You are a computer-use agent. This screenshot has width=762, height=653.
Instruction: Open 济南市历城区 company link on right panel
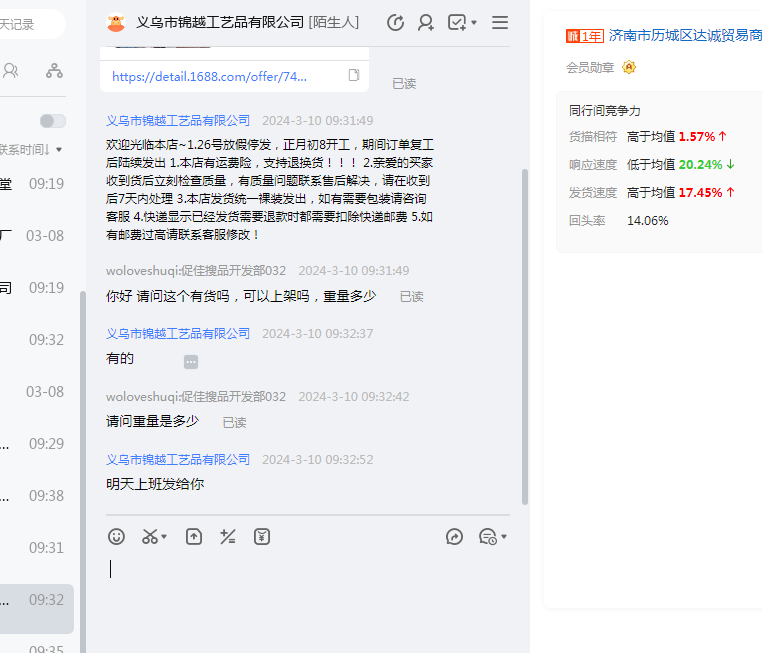click(x=685, y=35)
